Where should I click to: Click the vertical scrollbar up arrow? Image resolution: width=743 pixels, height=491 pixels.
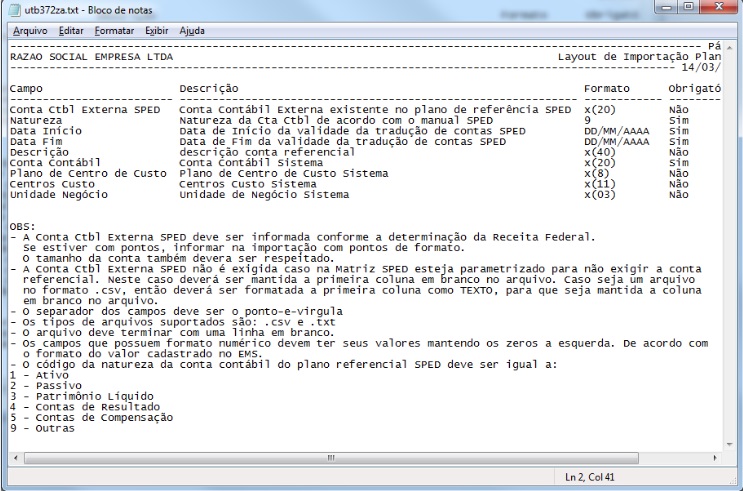coord(729,48)
